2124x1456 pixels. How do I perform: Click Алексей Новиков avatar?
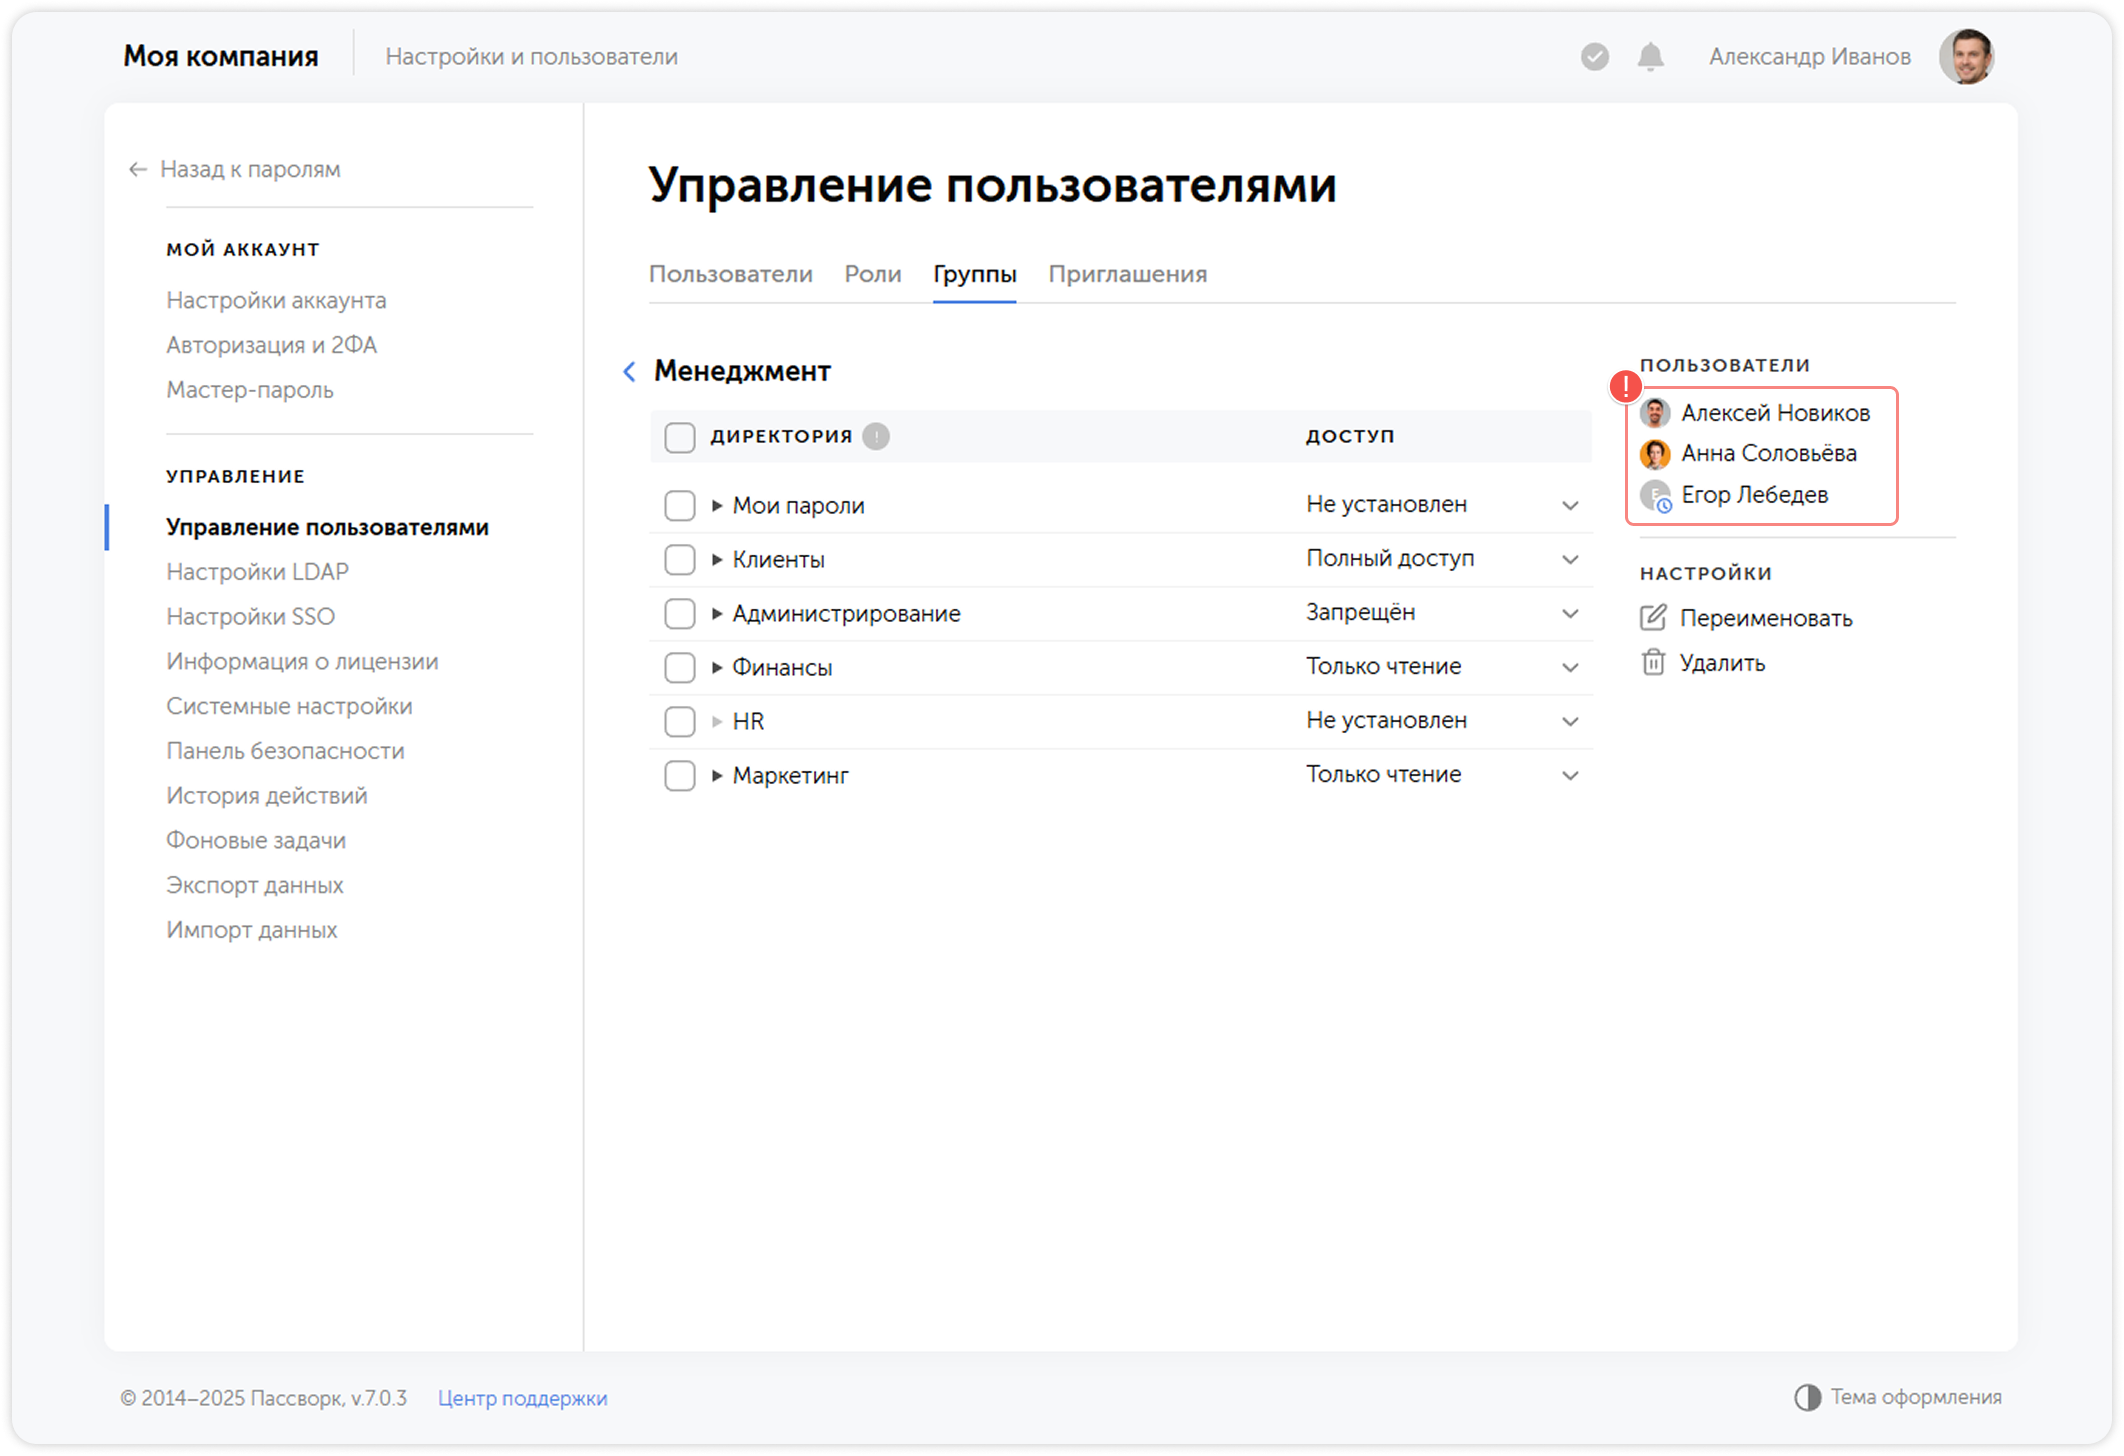coord(1655,413)
